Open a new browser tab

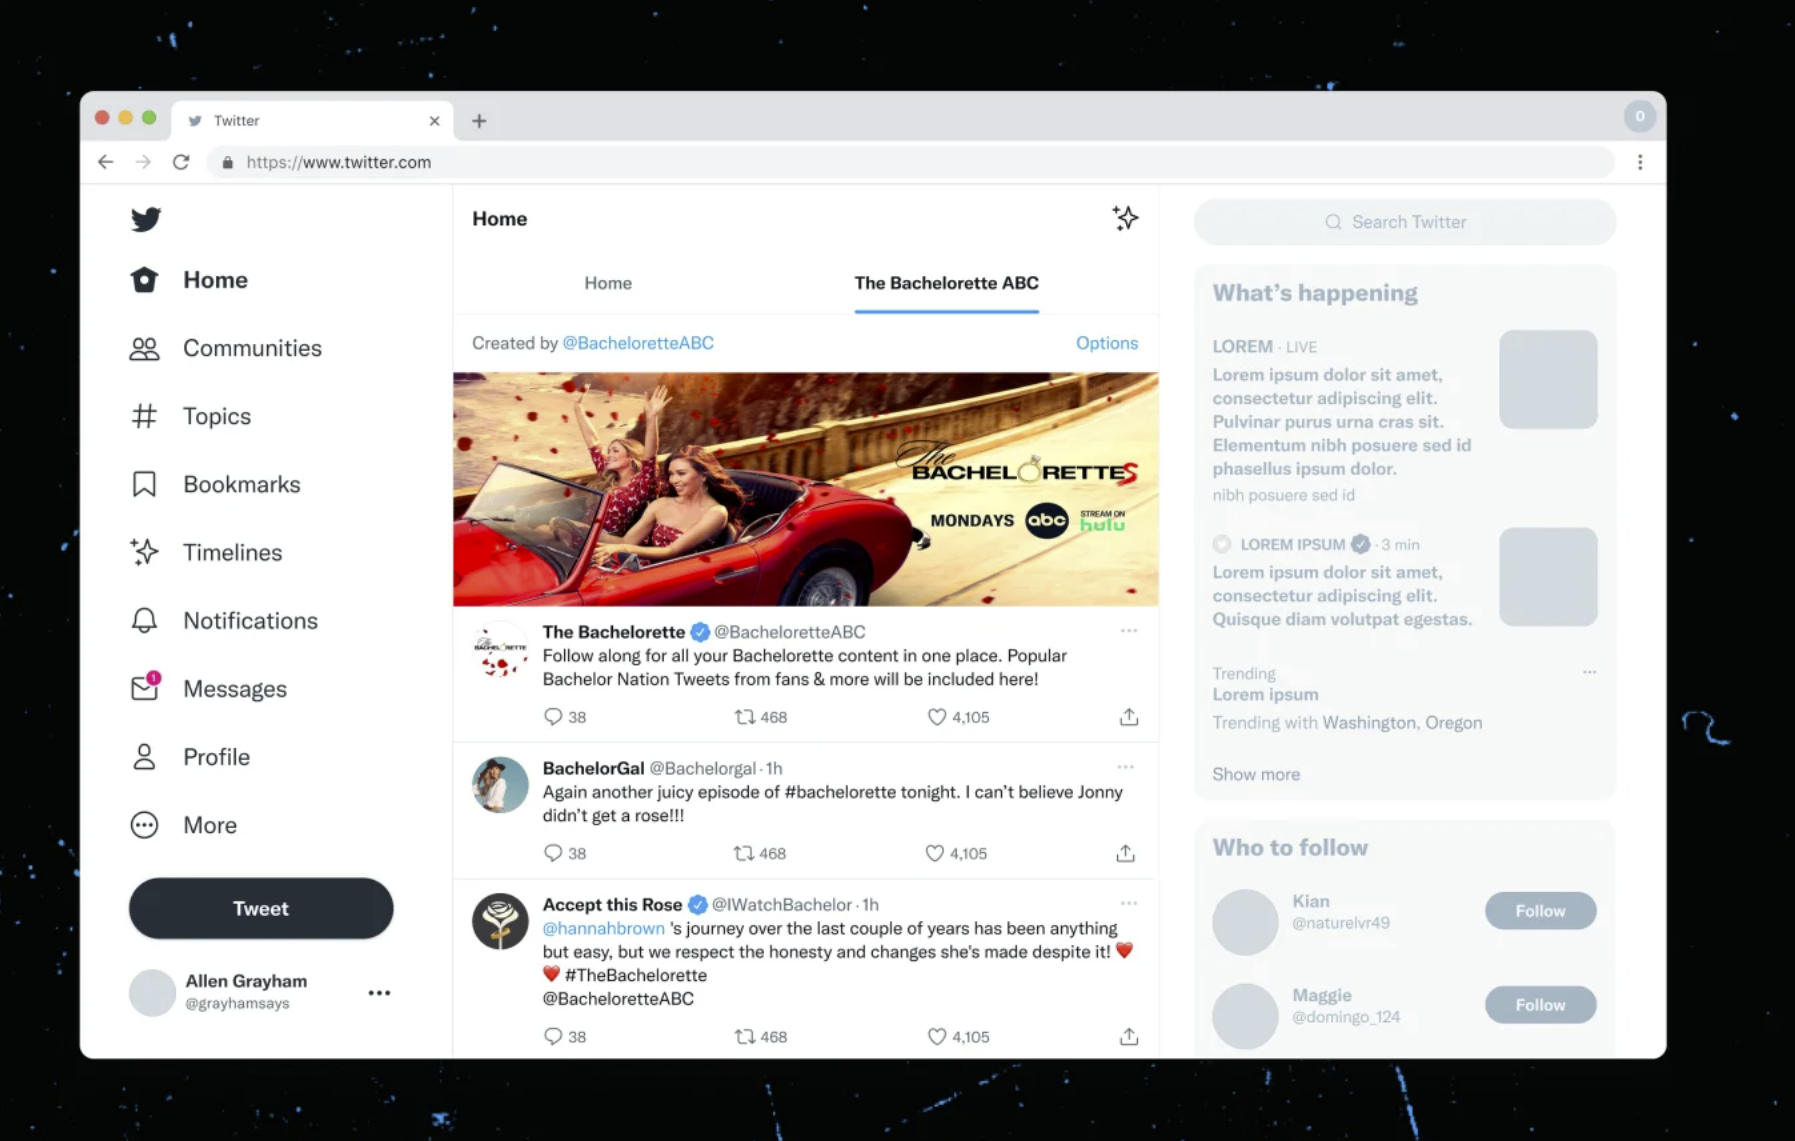tap(479, 121)
